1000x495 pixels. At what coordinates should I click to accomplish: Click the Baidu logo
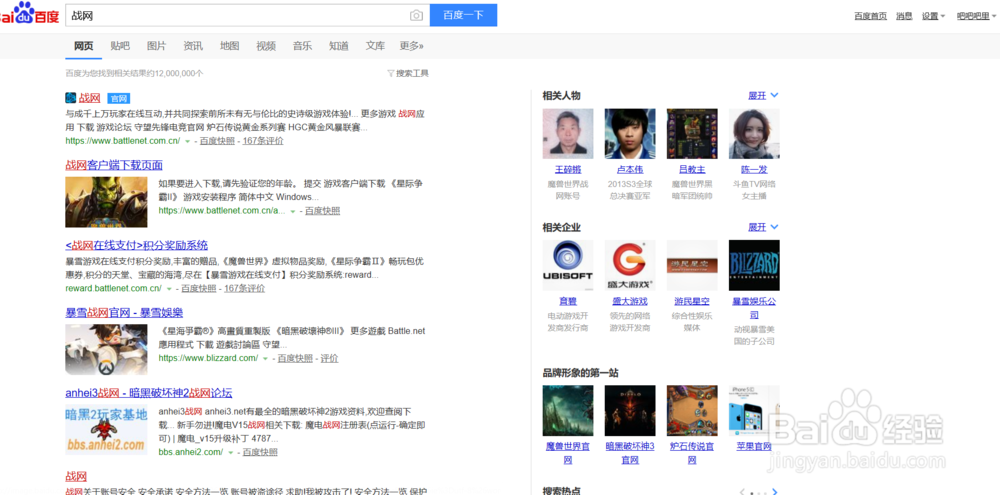(29, 13)
